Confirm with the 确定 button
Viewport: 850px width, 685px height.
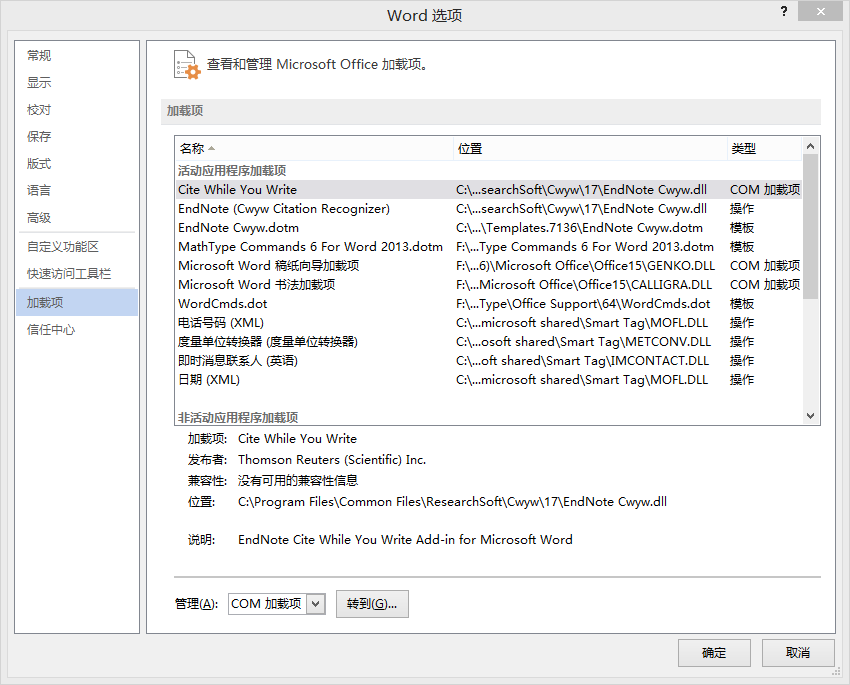coord(714,652)
